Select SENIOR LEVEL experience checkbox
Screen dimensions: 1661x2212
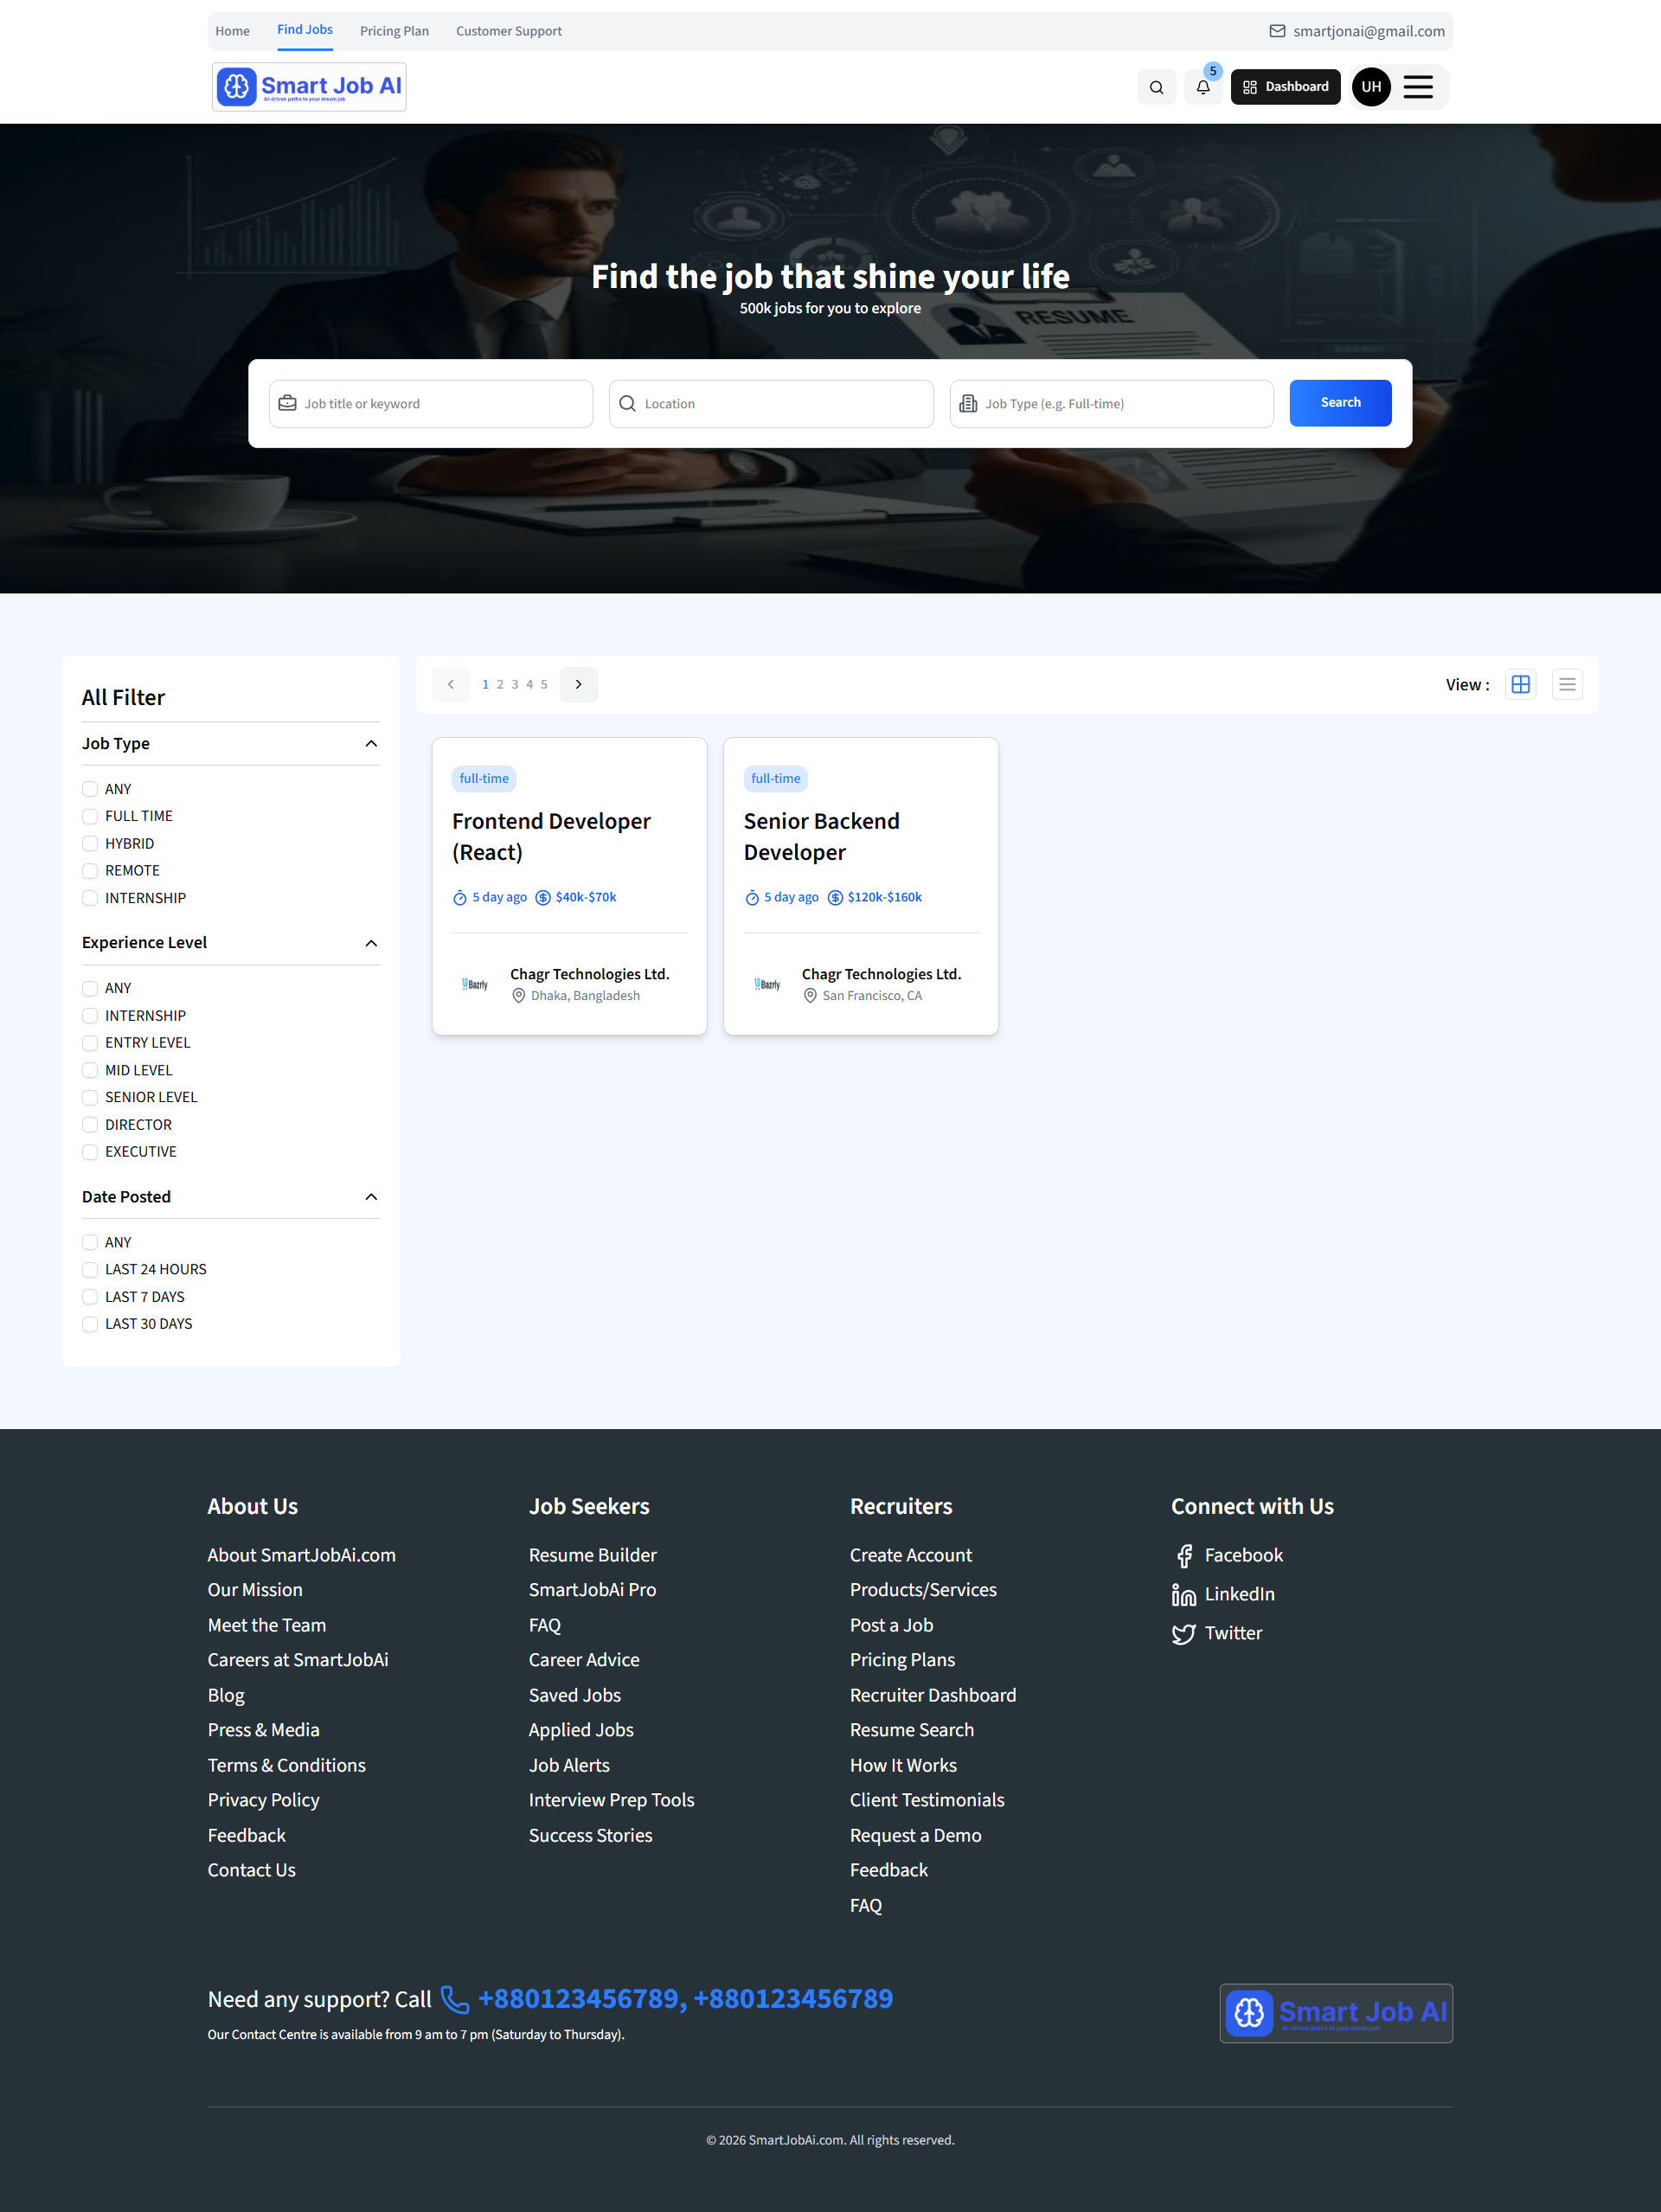coord(90,1097)
